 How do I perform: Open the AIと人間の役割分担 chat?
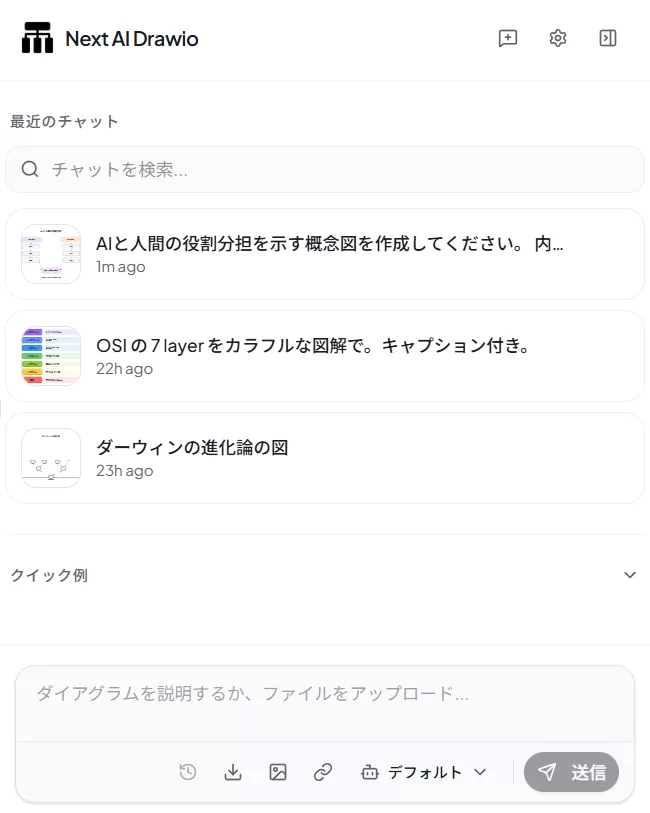[x=330, y=254]
